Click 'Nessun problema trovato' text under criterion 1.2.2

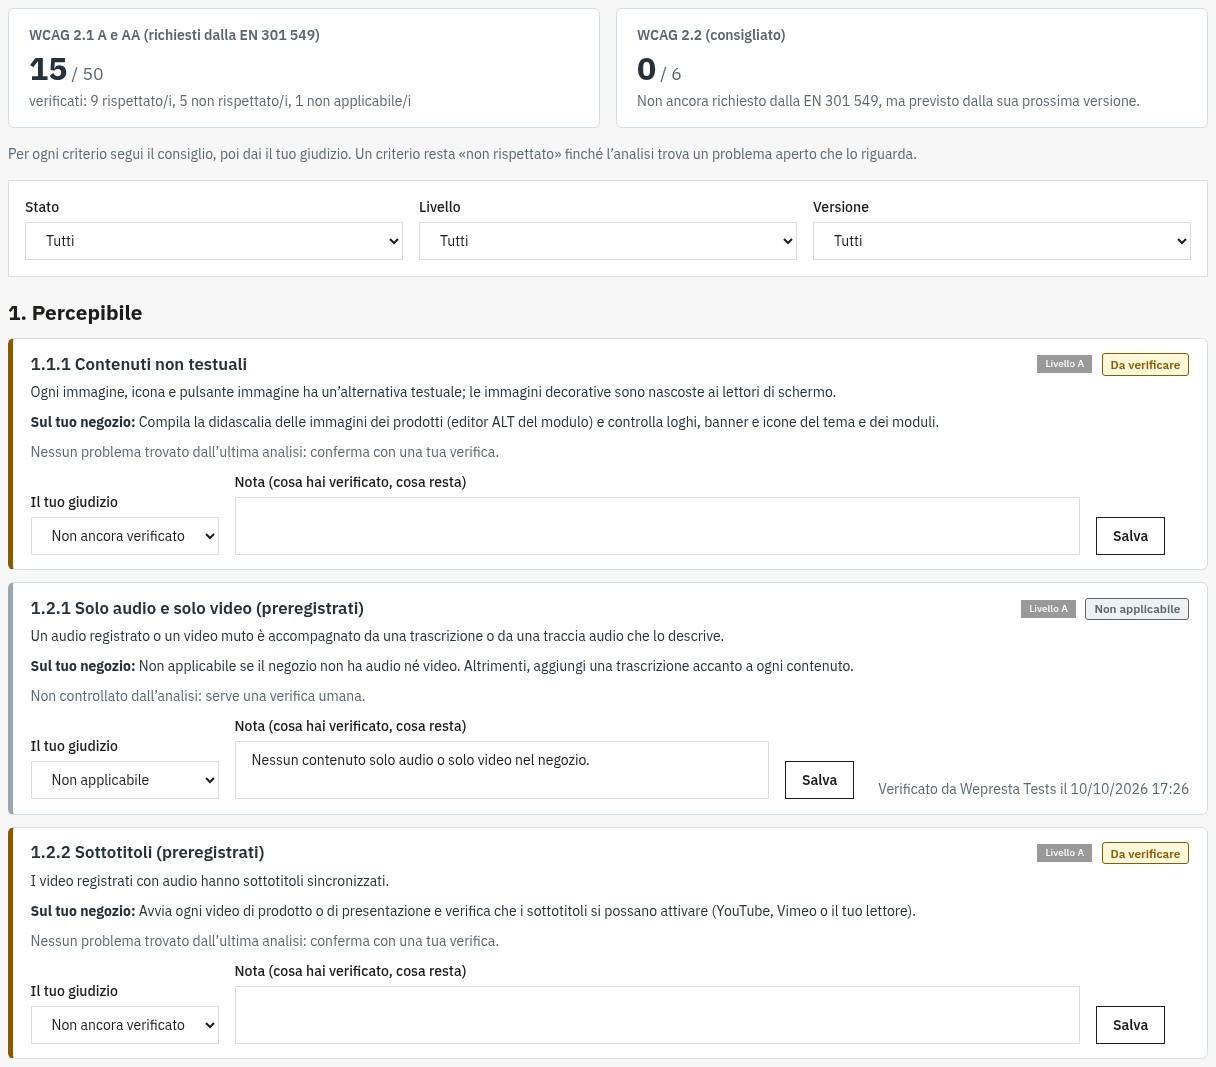(265, 941)
